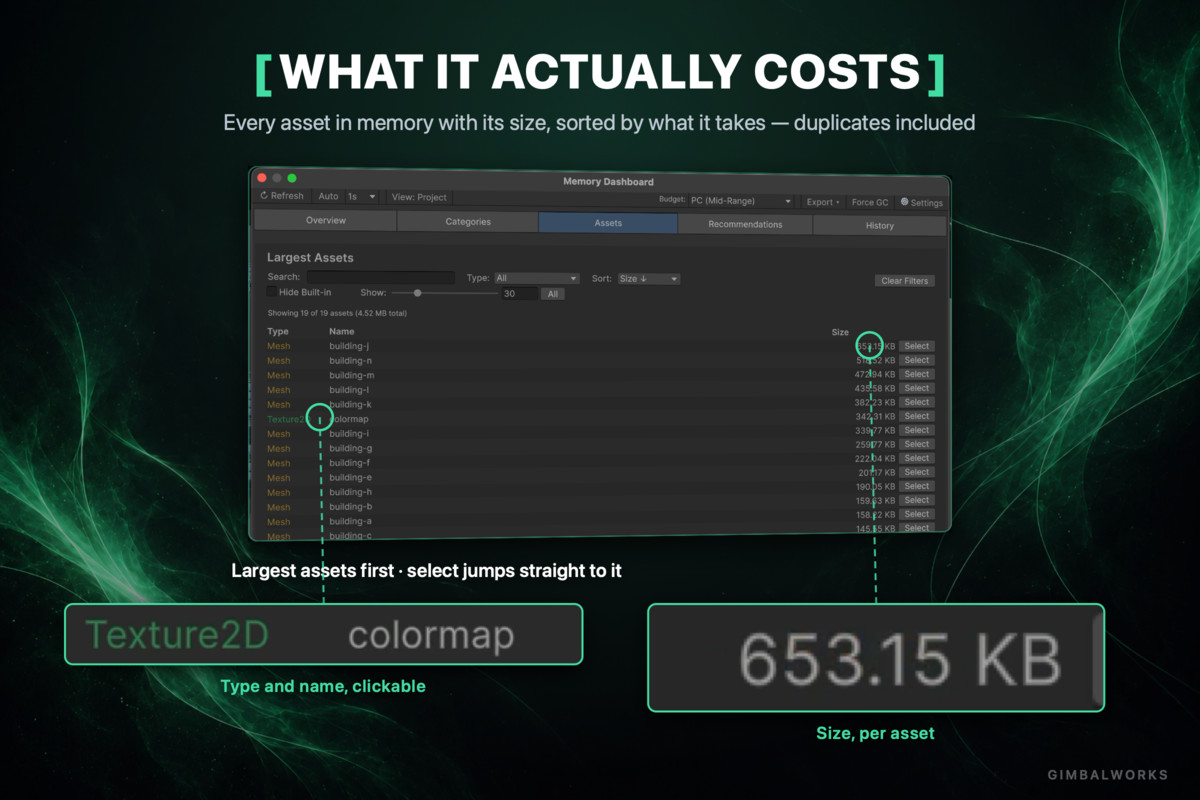The height and width of the screenshot is (800, 1200).
Task: Open the History tab
Action: (879, 226)
